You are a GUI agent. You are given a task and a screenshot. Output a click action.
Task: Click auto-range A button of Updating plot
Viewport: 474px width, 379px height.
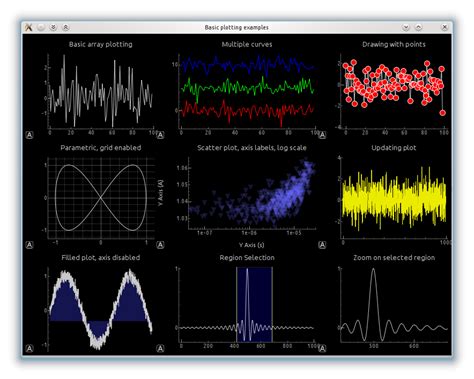point(322,245)
